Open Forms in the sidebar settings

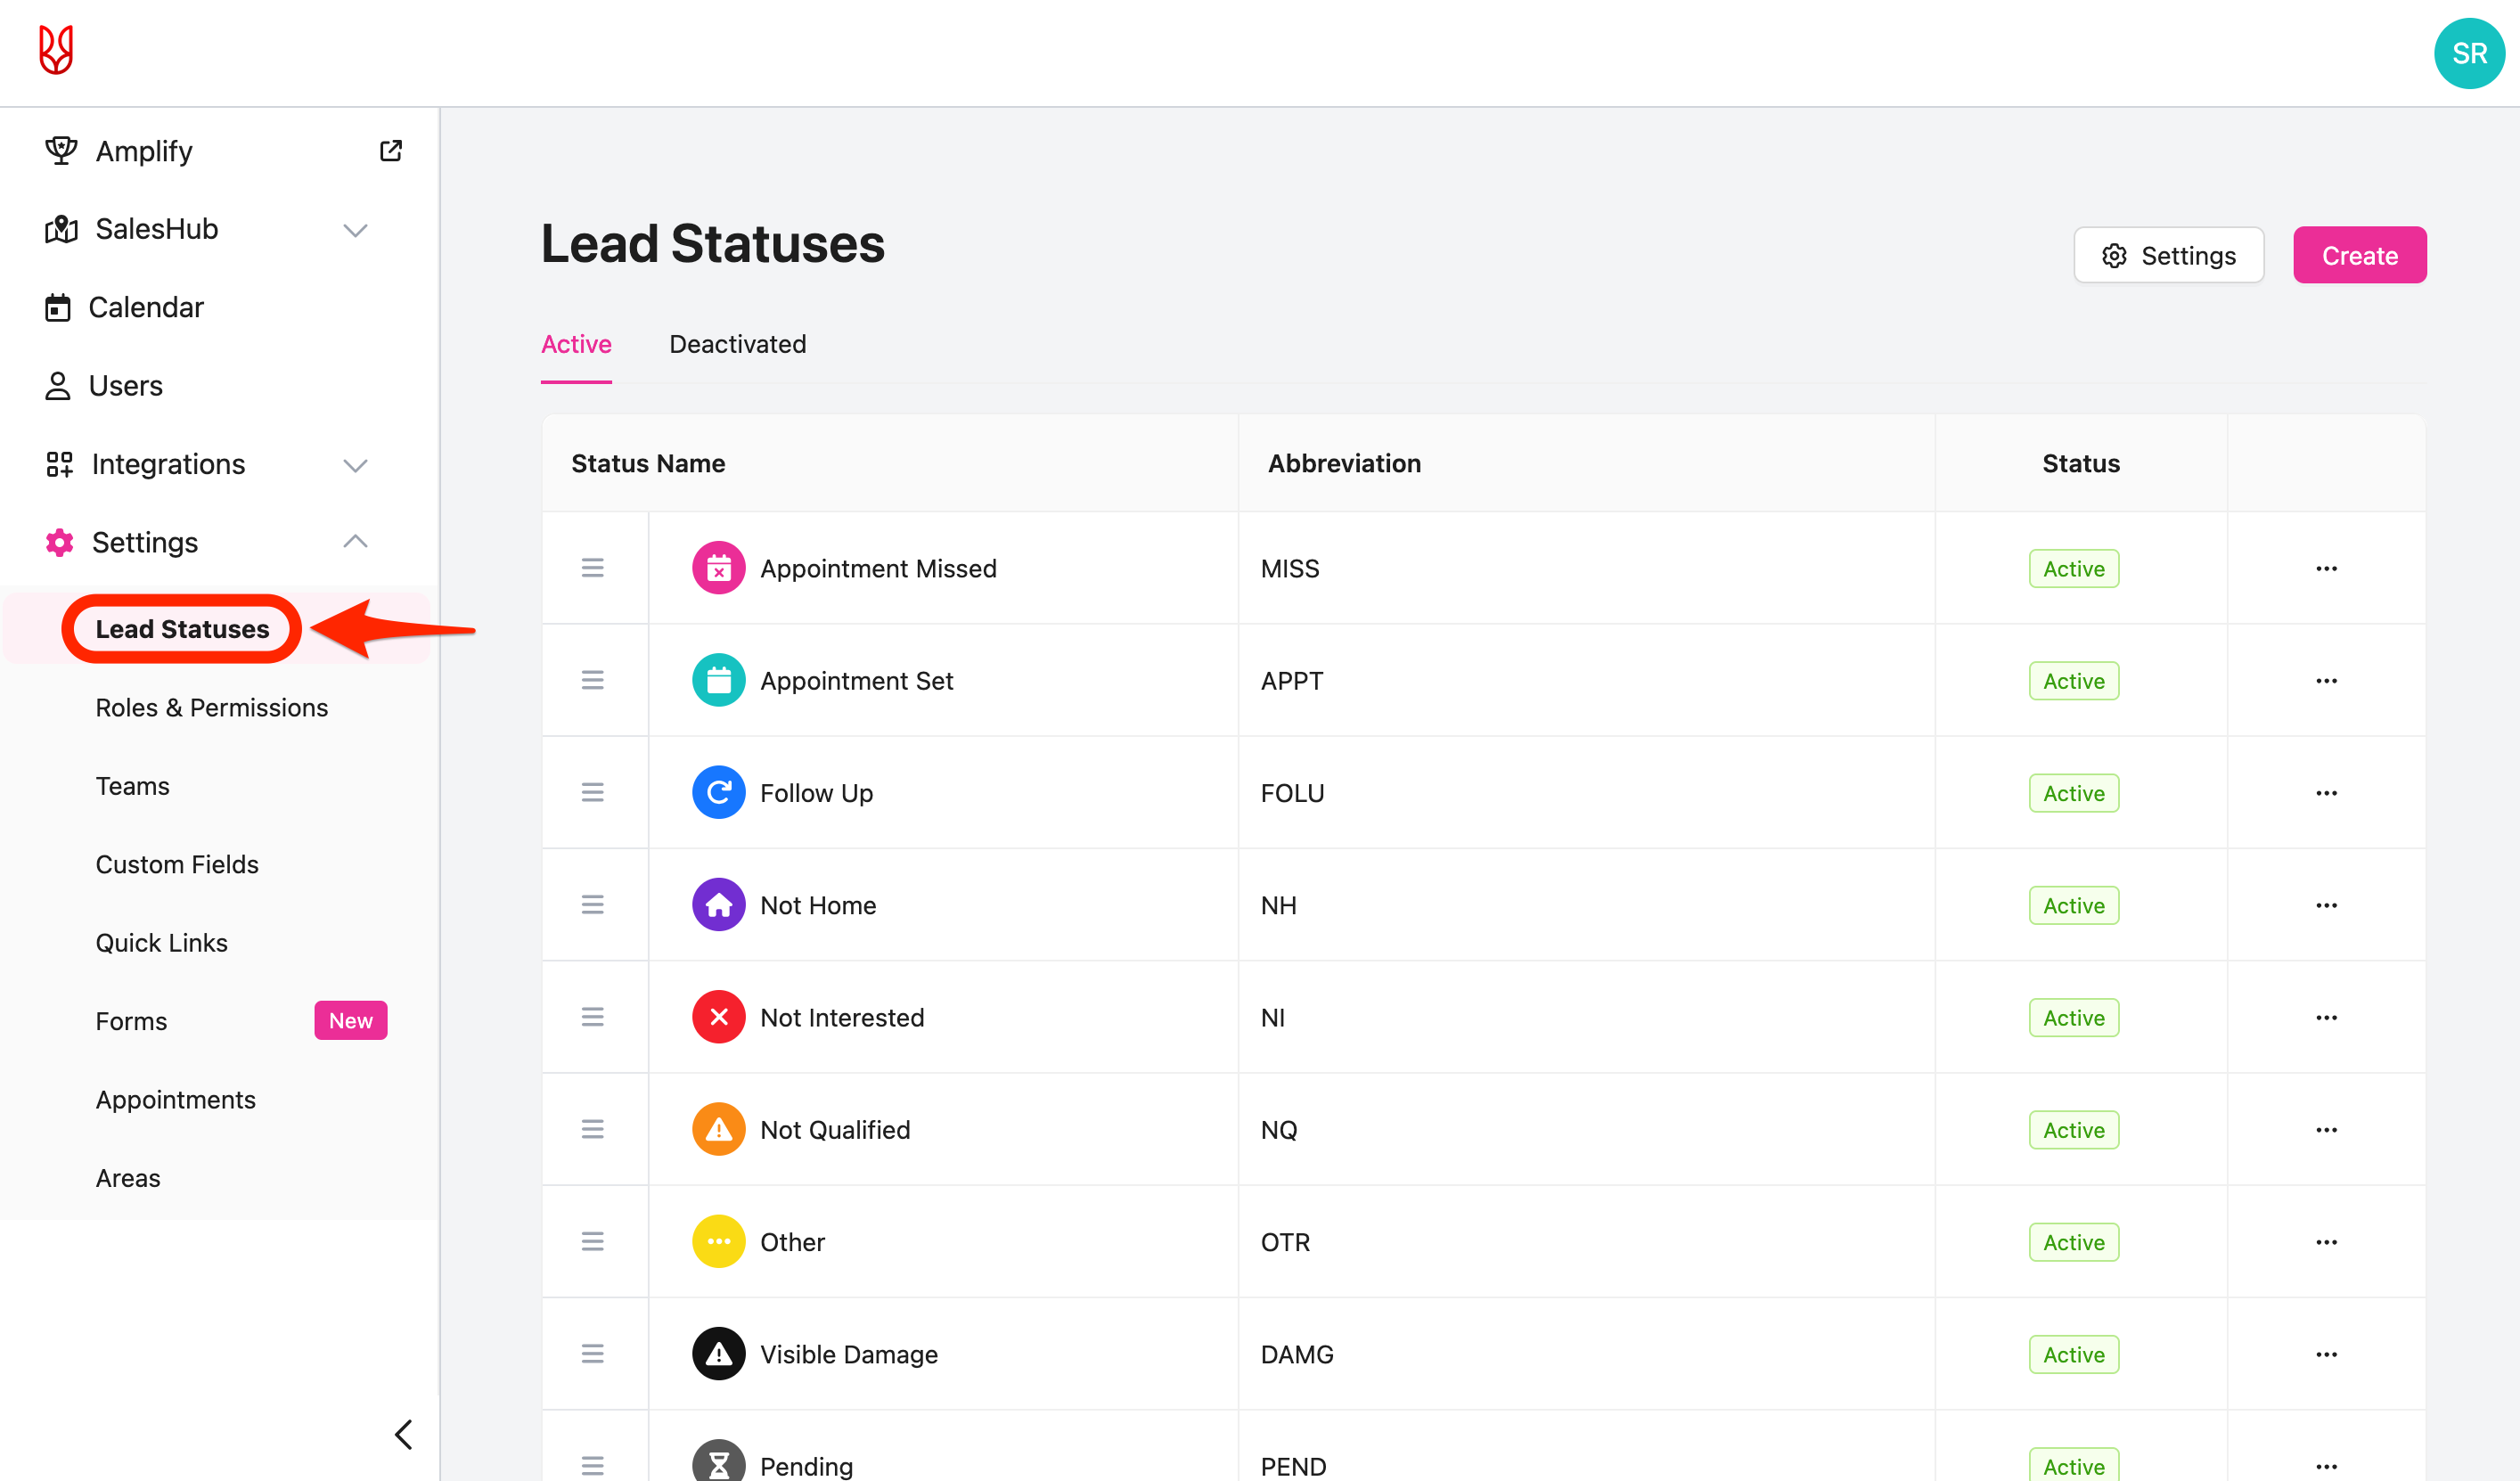click(131, 1021)
